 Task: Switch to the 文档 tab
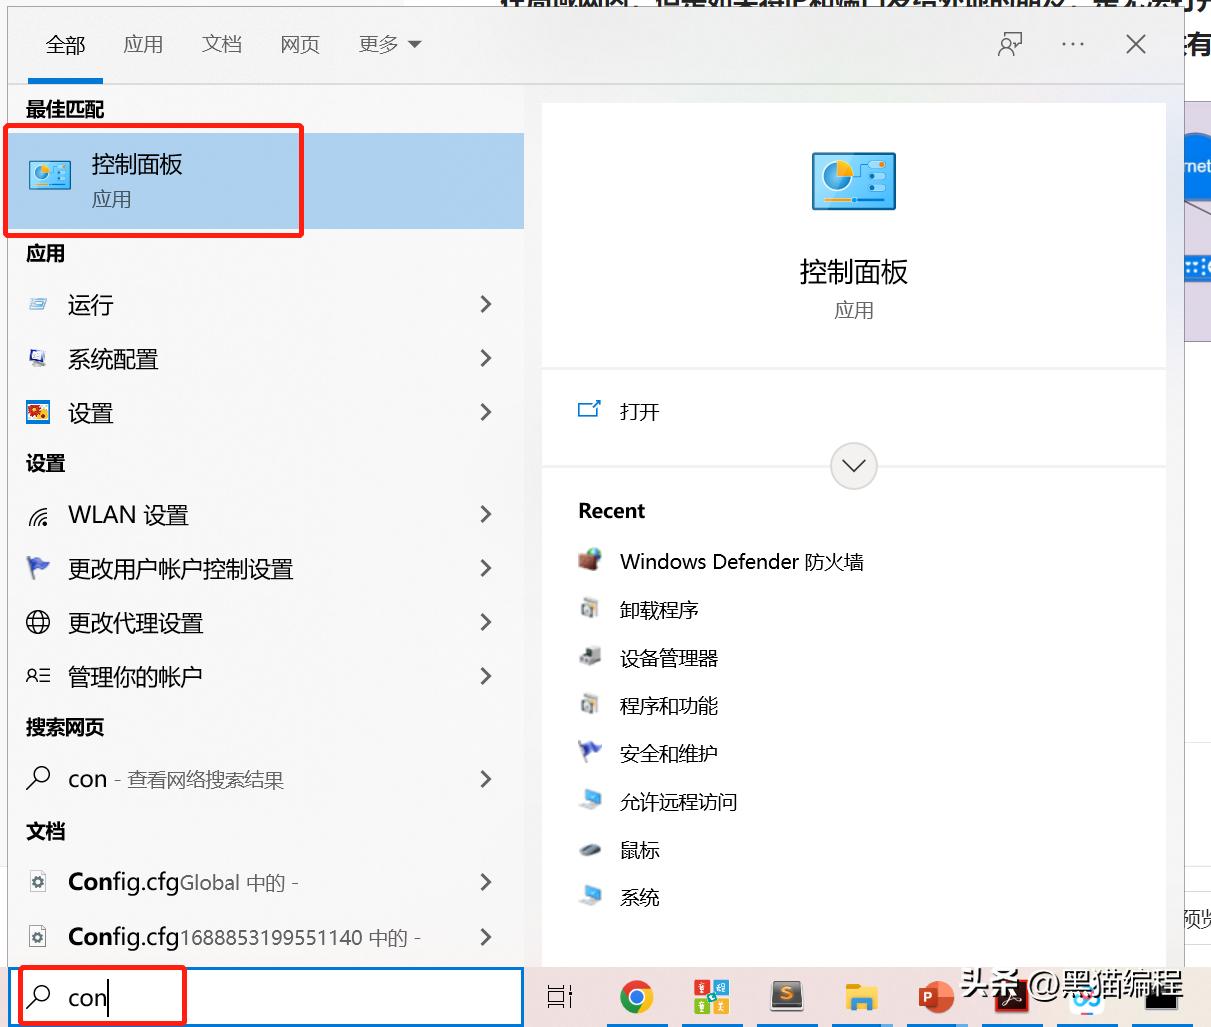coord(221,44)
